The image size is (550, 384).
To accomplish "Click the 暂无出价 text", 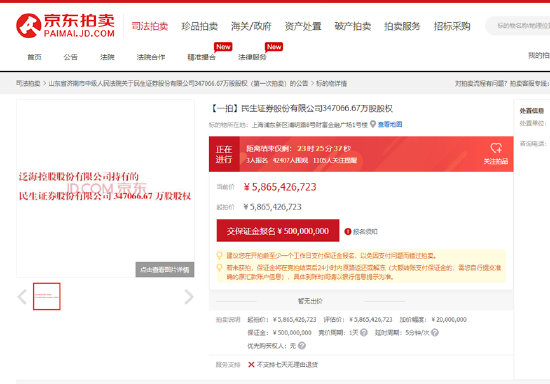I will coord(310,301).
